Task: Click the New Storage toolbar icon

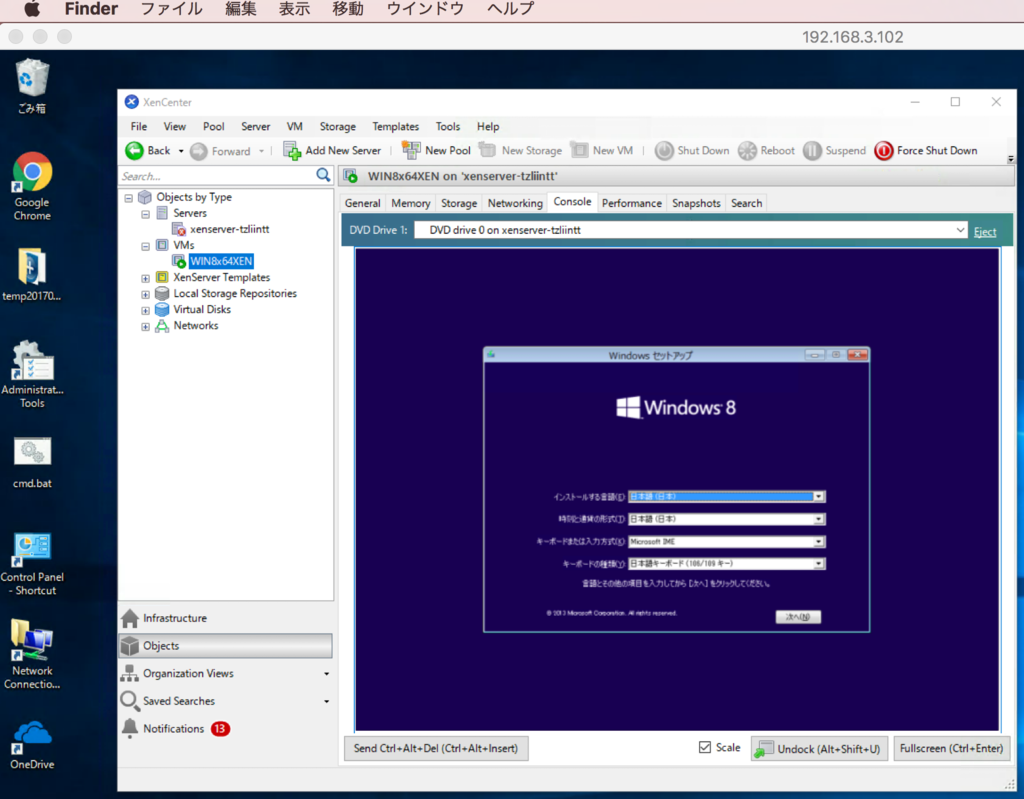Action: (x=487, y=150)
